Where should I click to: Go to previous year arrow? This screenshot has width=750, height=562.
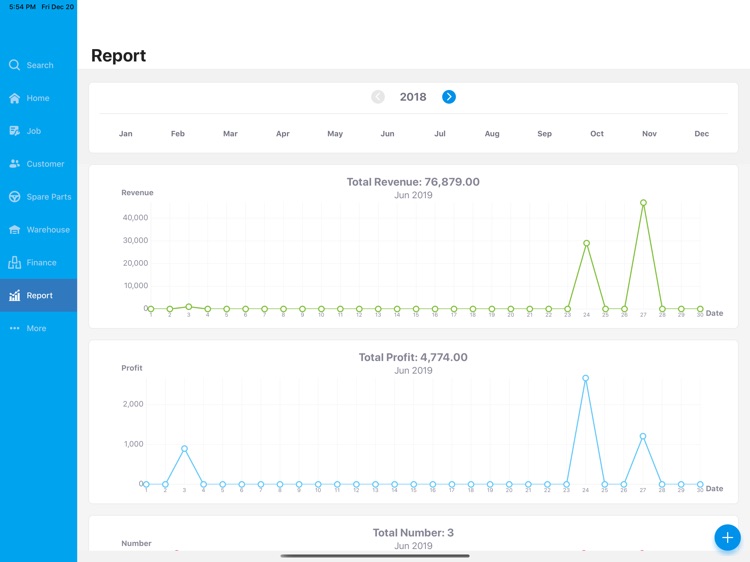click(x=378, y=97)
